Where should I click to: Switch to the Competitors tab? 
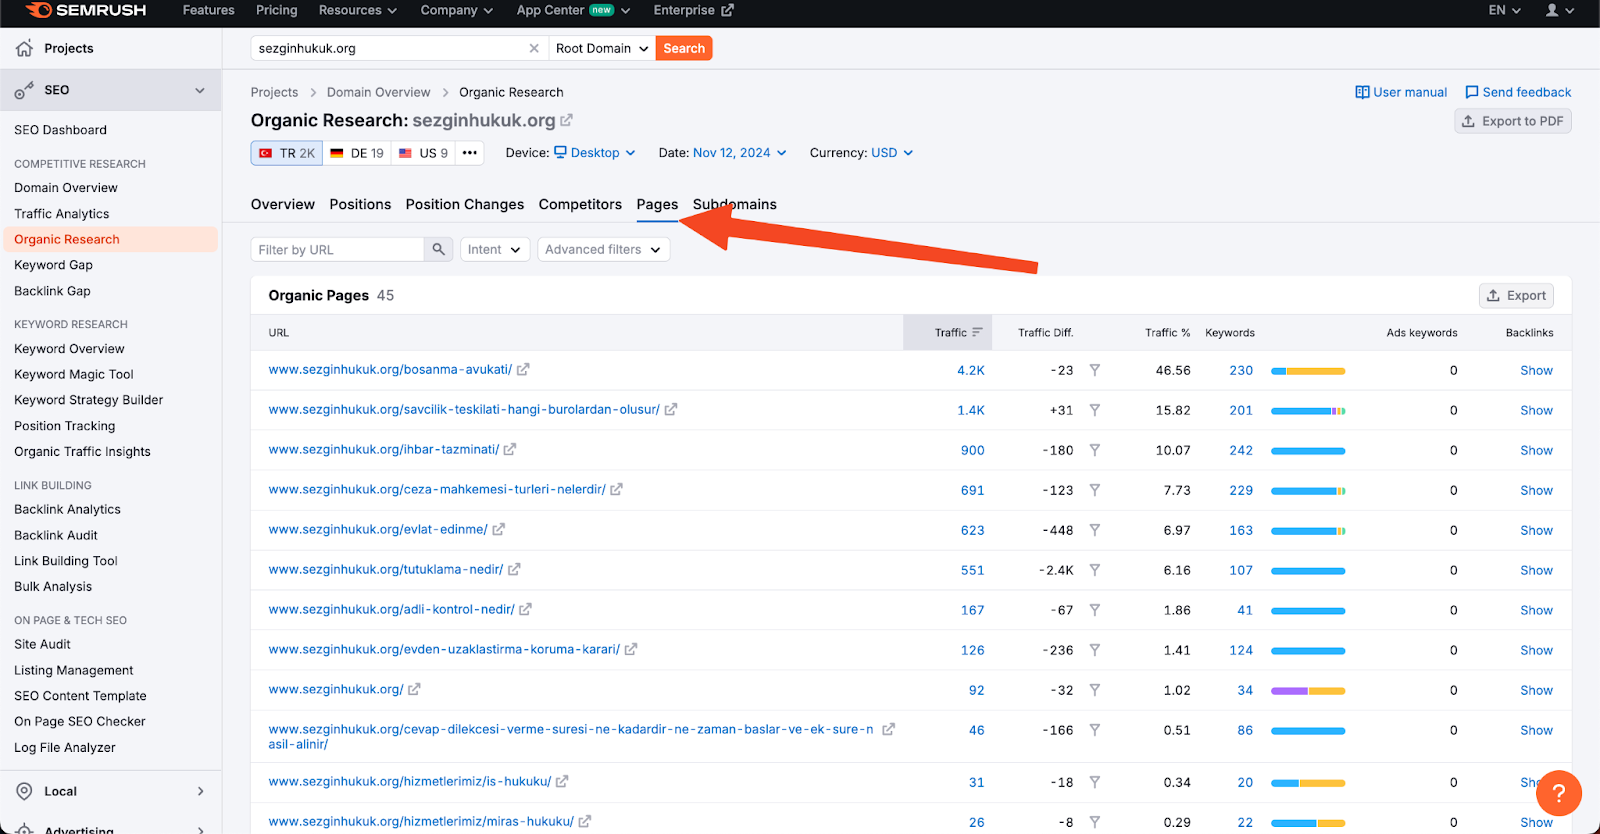[580, 204]
